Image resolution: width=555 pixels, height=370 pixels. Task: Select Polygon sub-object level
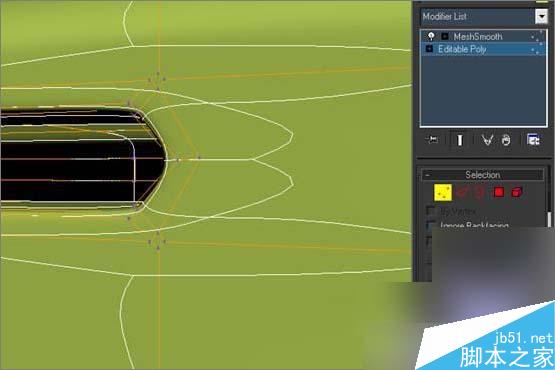coord(499,192)
